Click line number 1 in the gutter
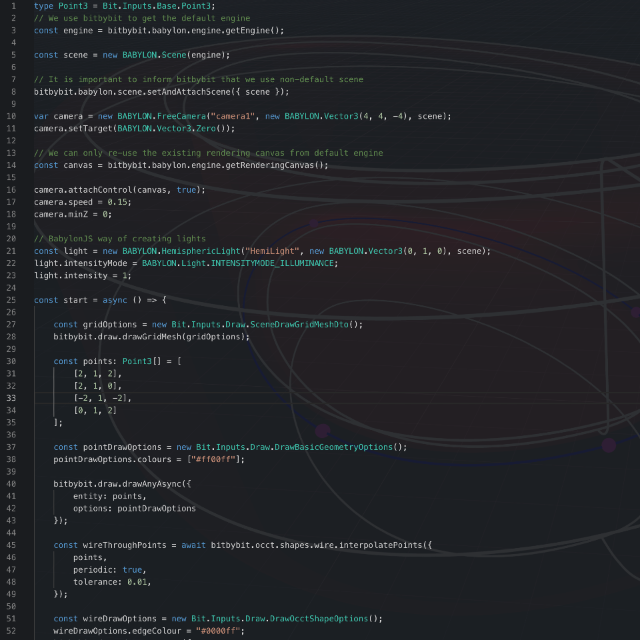The height and width of the screenshot is (640, 640). [13, 6]
